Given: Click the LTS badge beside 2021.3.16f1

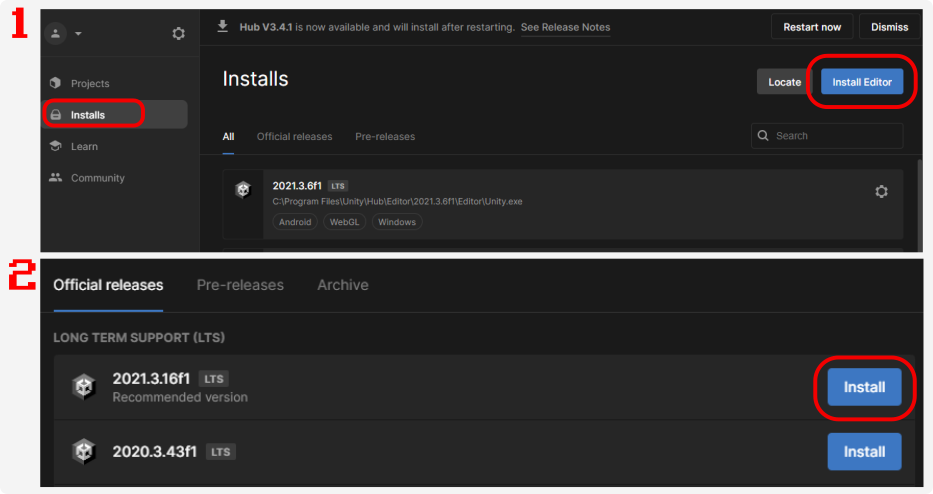Looking at the screenshot, I should point(214,379).
